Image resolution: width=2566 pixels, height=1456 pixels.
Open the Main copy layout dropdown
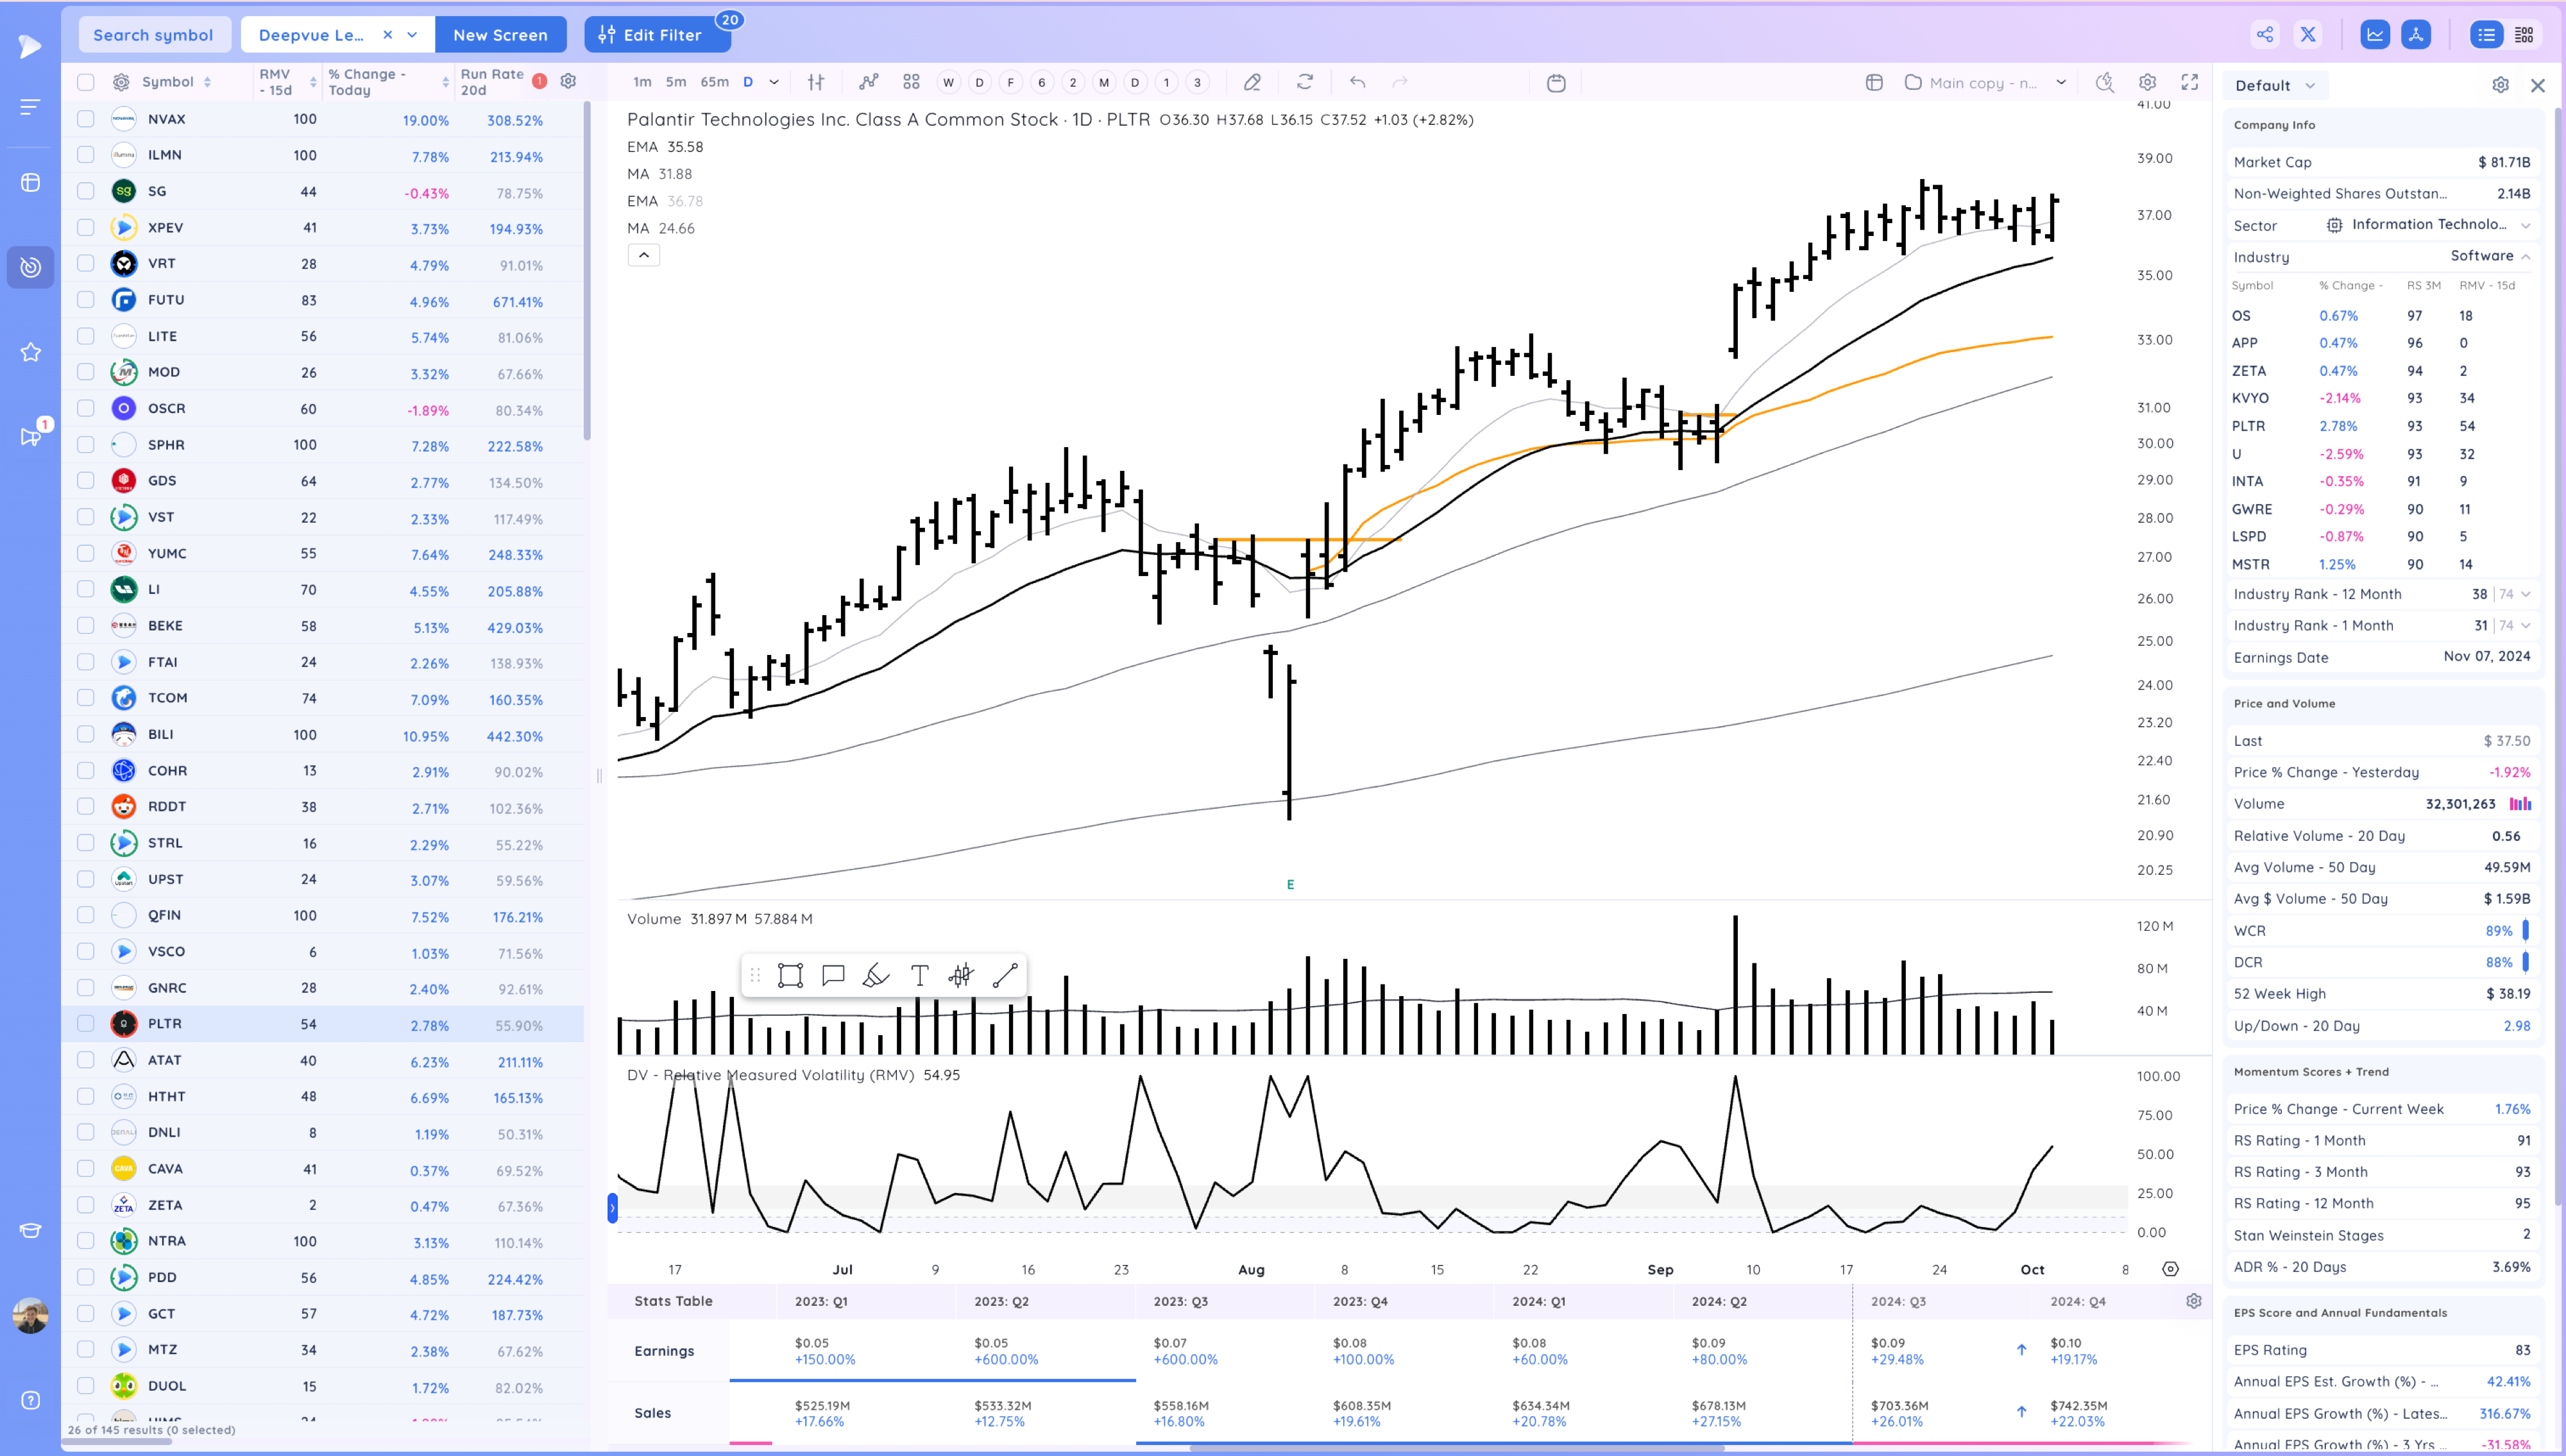2060,83
